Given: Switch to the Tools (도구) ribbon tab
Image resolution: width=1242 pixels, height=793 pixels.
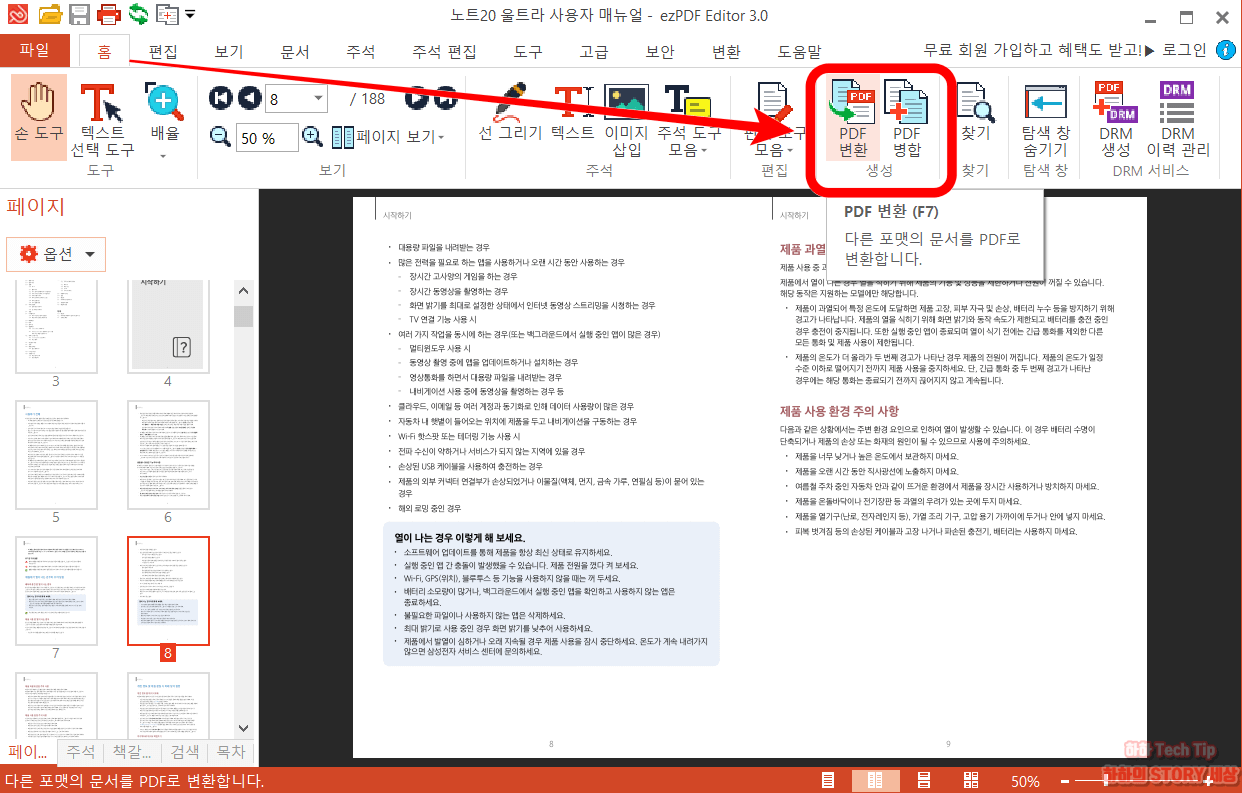Looking at the screenshot, I should click(528, 51).
